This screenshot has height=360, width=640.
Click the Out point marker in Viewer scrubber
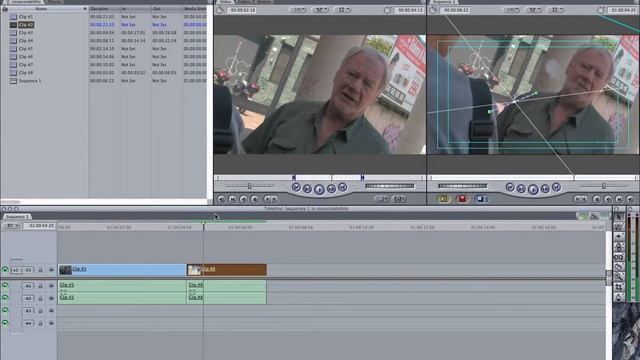pos(362,178)
